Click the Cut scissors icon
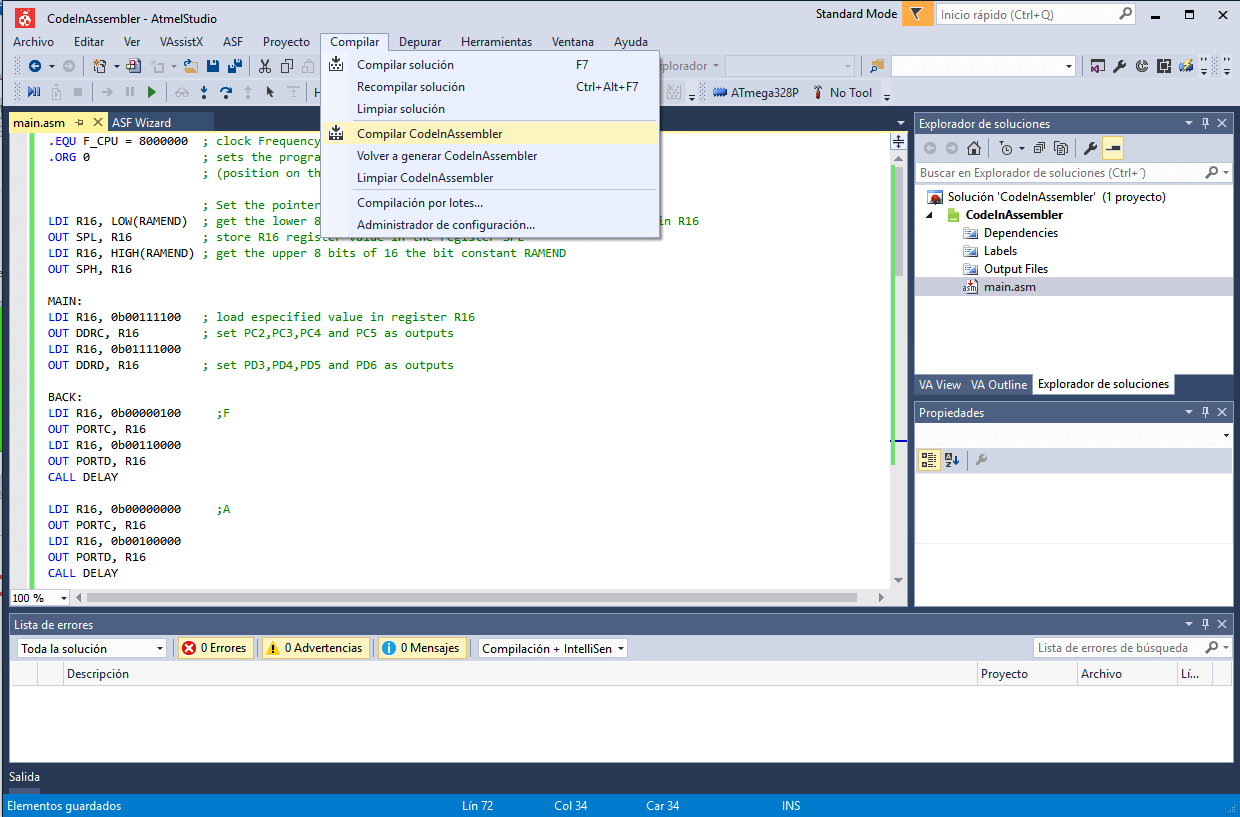Screen dimensions: 1240x817 click(265, 66)
